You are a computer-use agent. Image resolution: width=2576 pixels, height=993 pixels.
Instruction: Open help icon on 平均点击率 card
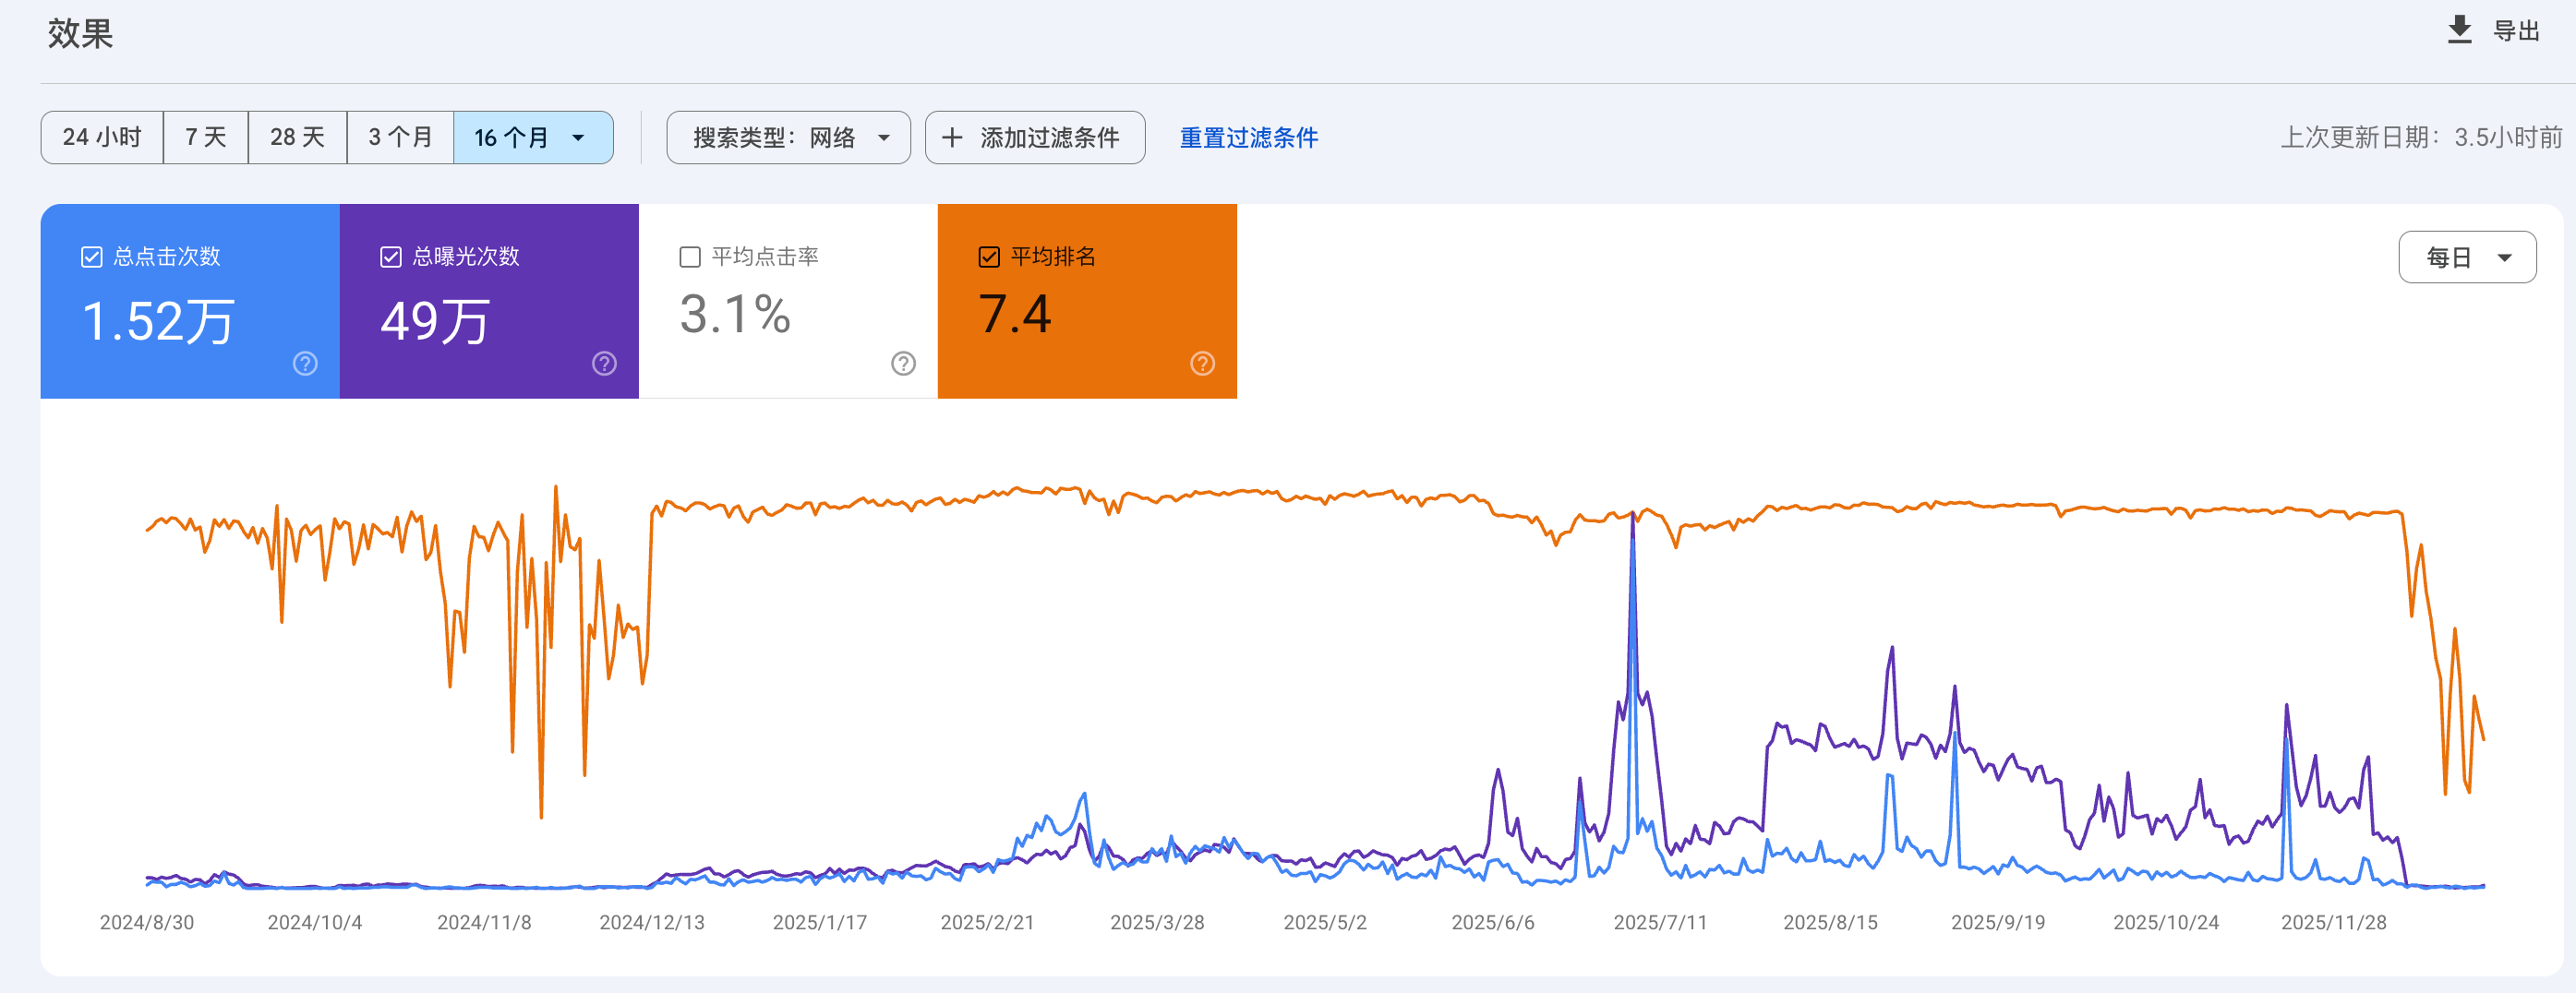(x=903, y=363)
